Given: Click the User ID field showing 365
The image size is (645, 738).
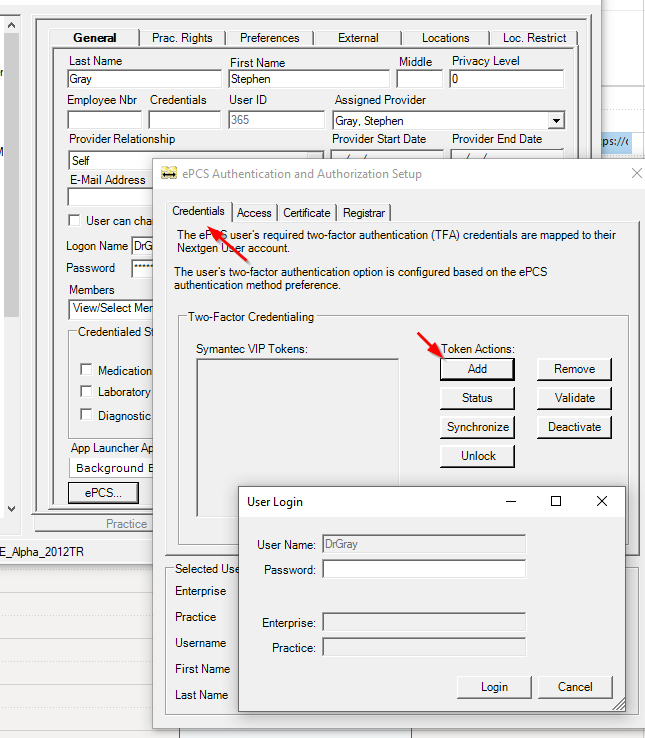Looking at the screenshot, I should click(277, 120).
